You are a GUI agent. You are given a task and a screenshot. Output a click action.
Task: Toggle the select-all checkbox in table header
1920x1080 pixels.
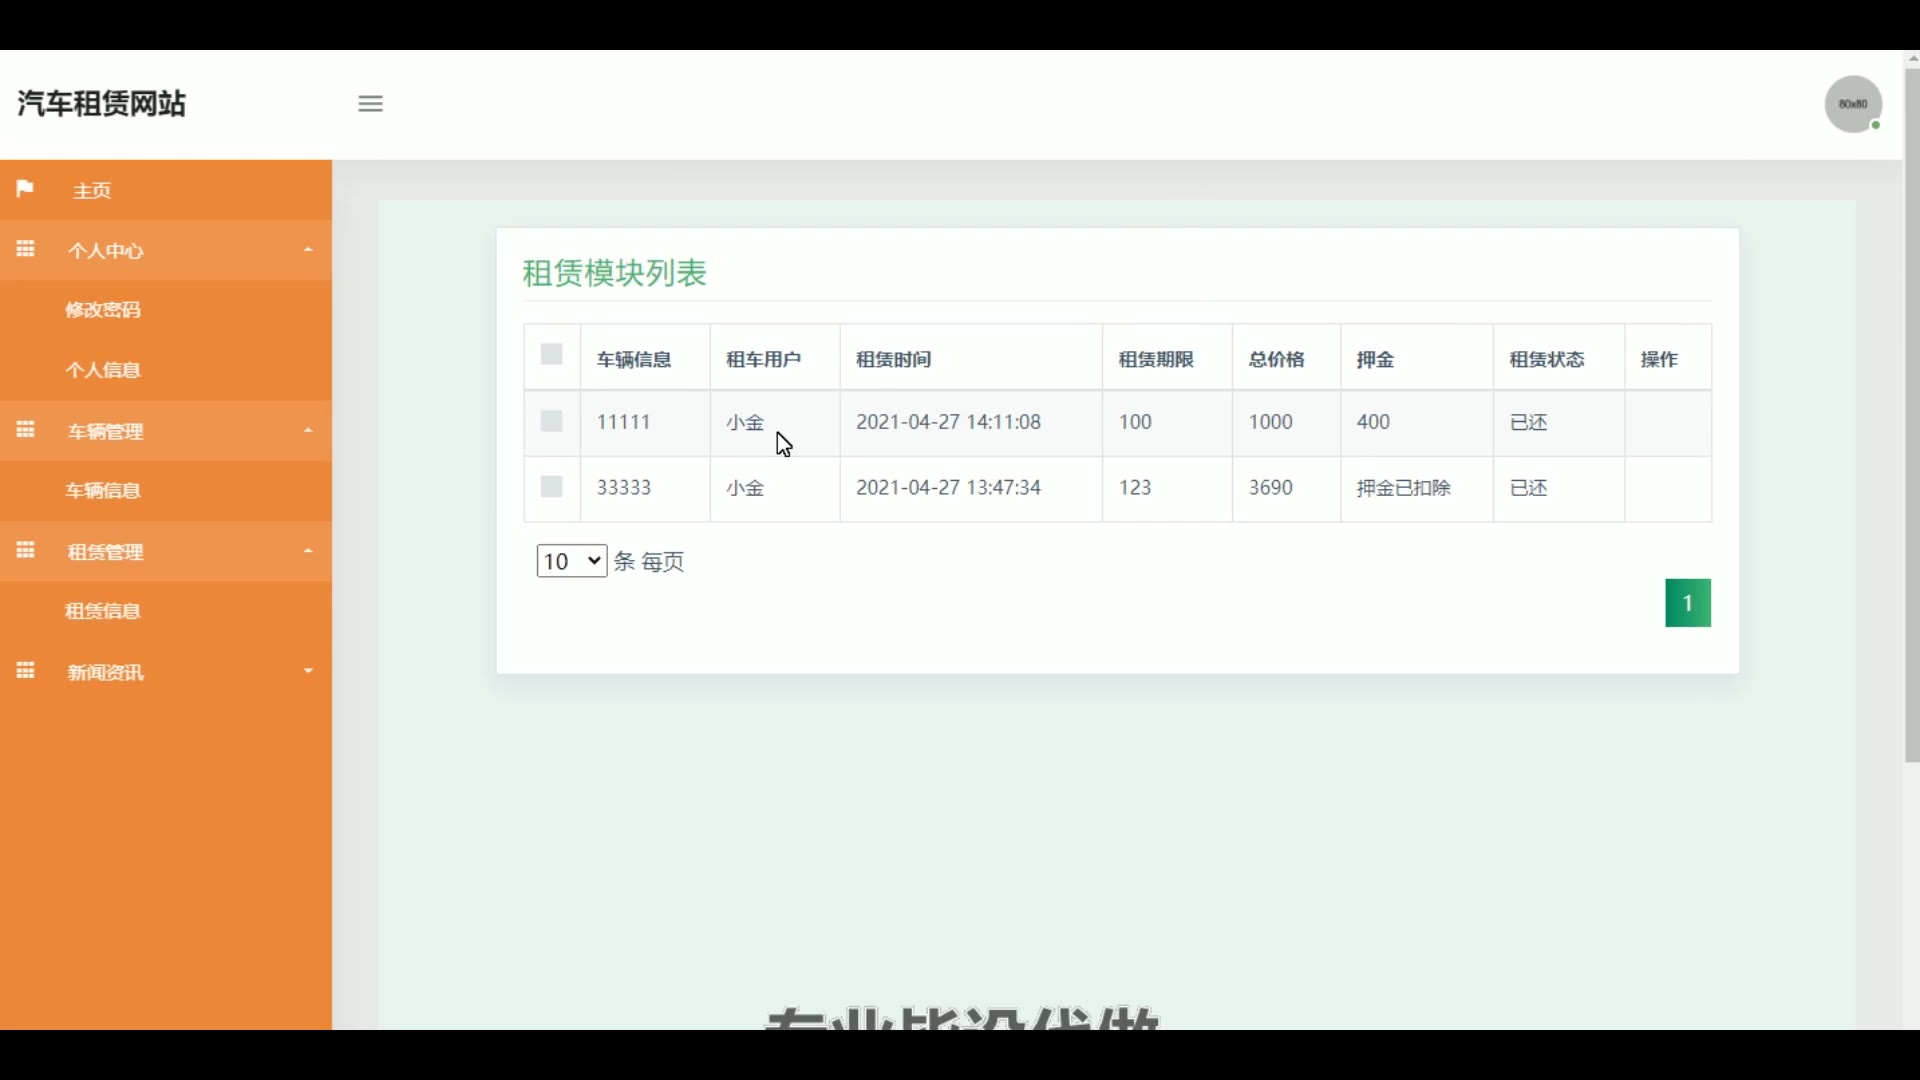coord(551,355)
